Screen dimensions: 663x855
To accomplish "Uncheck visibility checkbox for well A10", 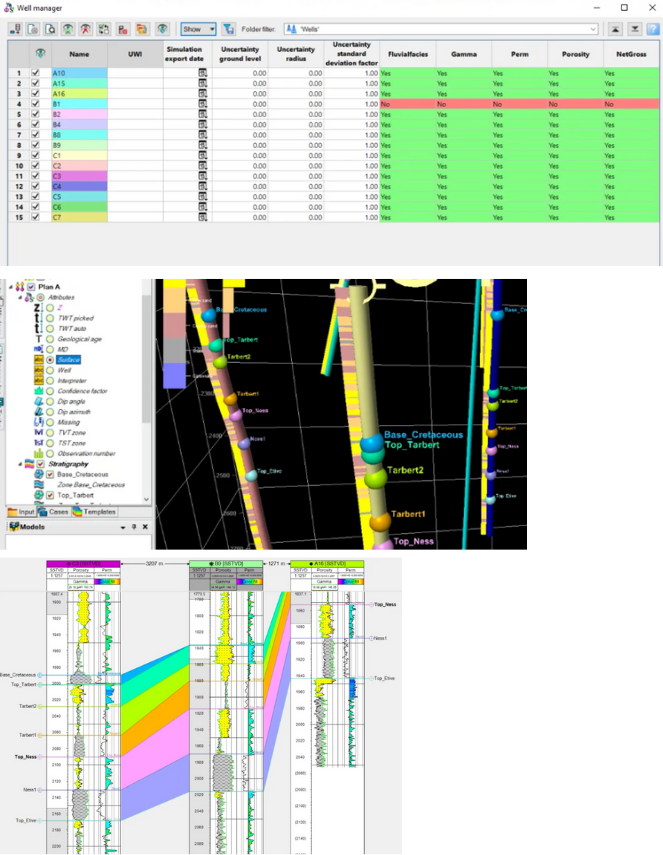I will point(35,73).
